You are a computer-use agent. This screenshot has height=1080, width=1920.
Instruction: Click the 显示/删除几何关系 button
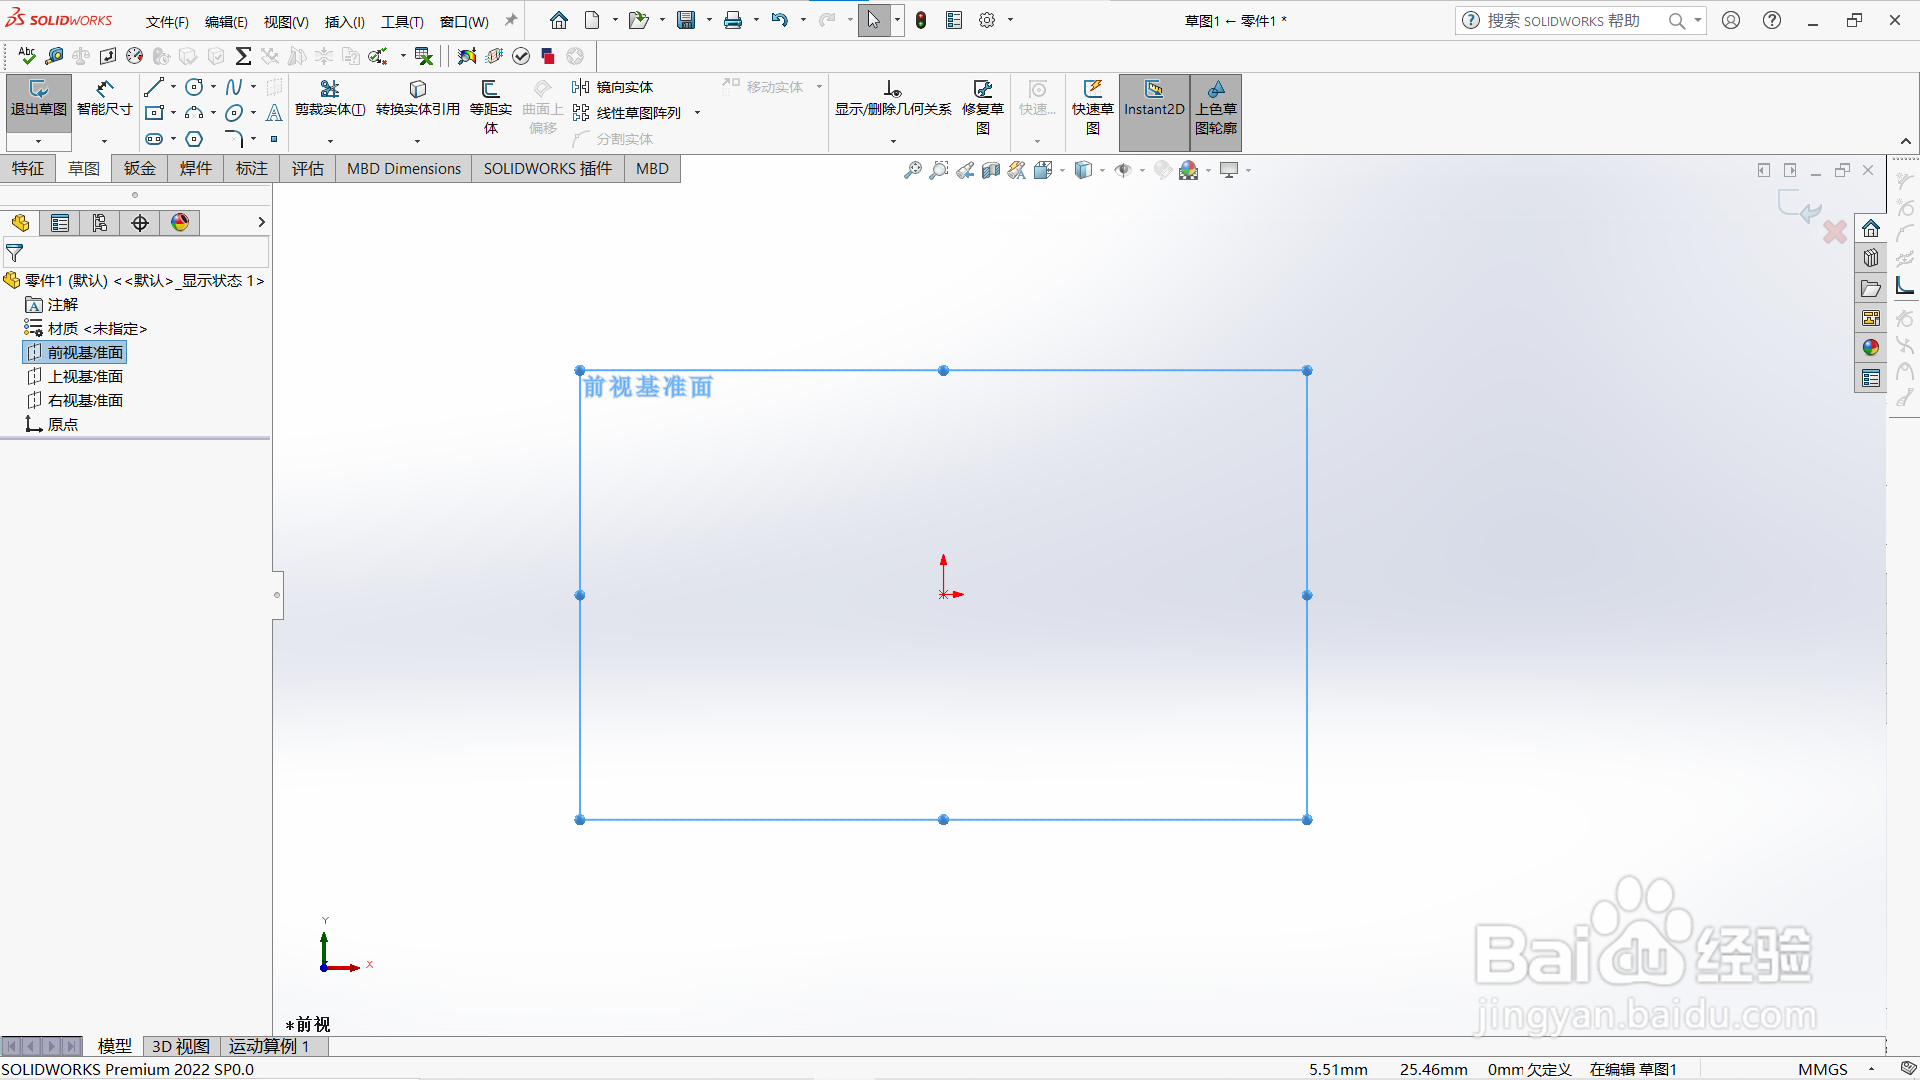893,99
